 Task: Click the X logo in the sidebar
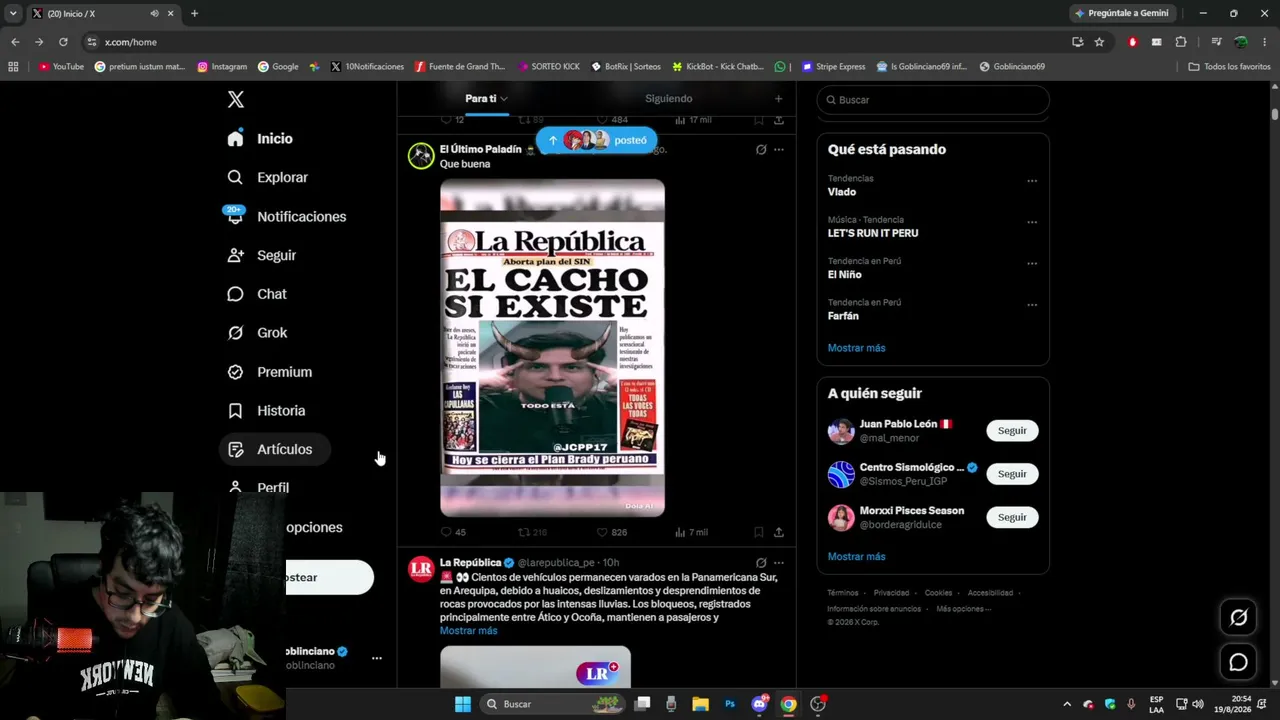click(236, 99)
